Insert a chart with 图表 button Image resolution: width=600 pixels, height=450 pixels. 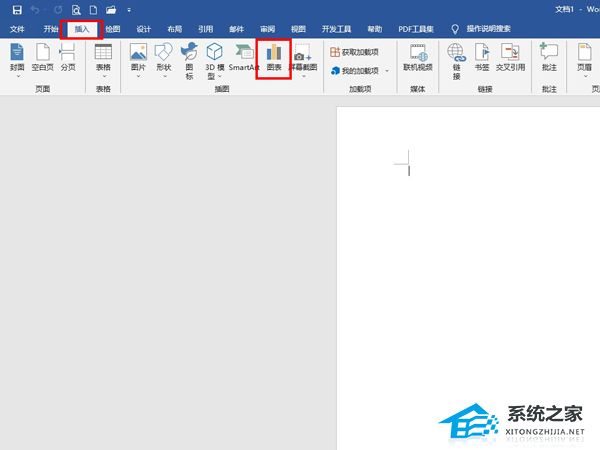pyautogui.click(x=274, y=58)
